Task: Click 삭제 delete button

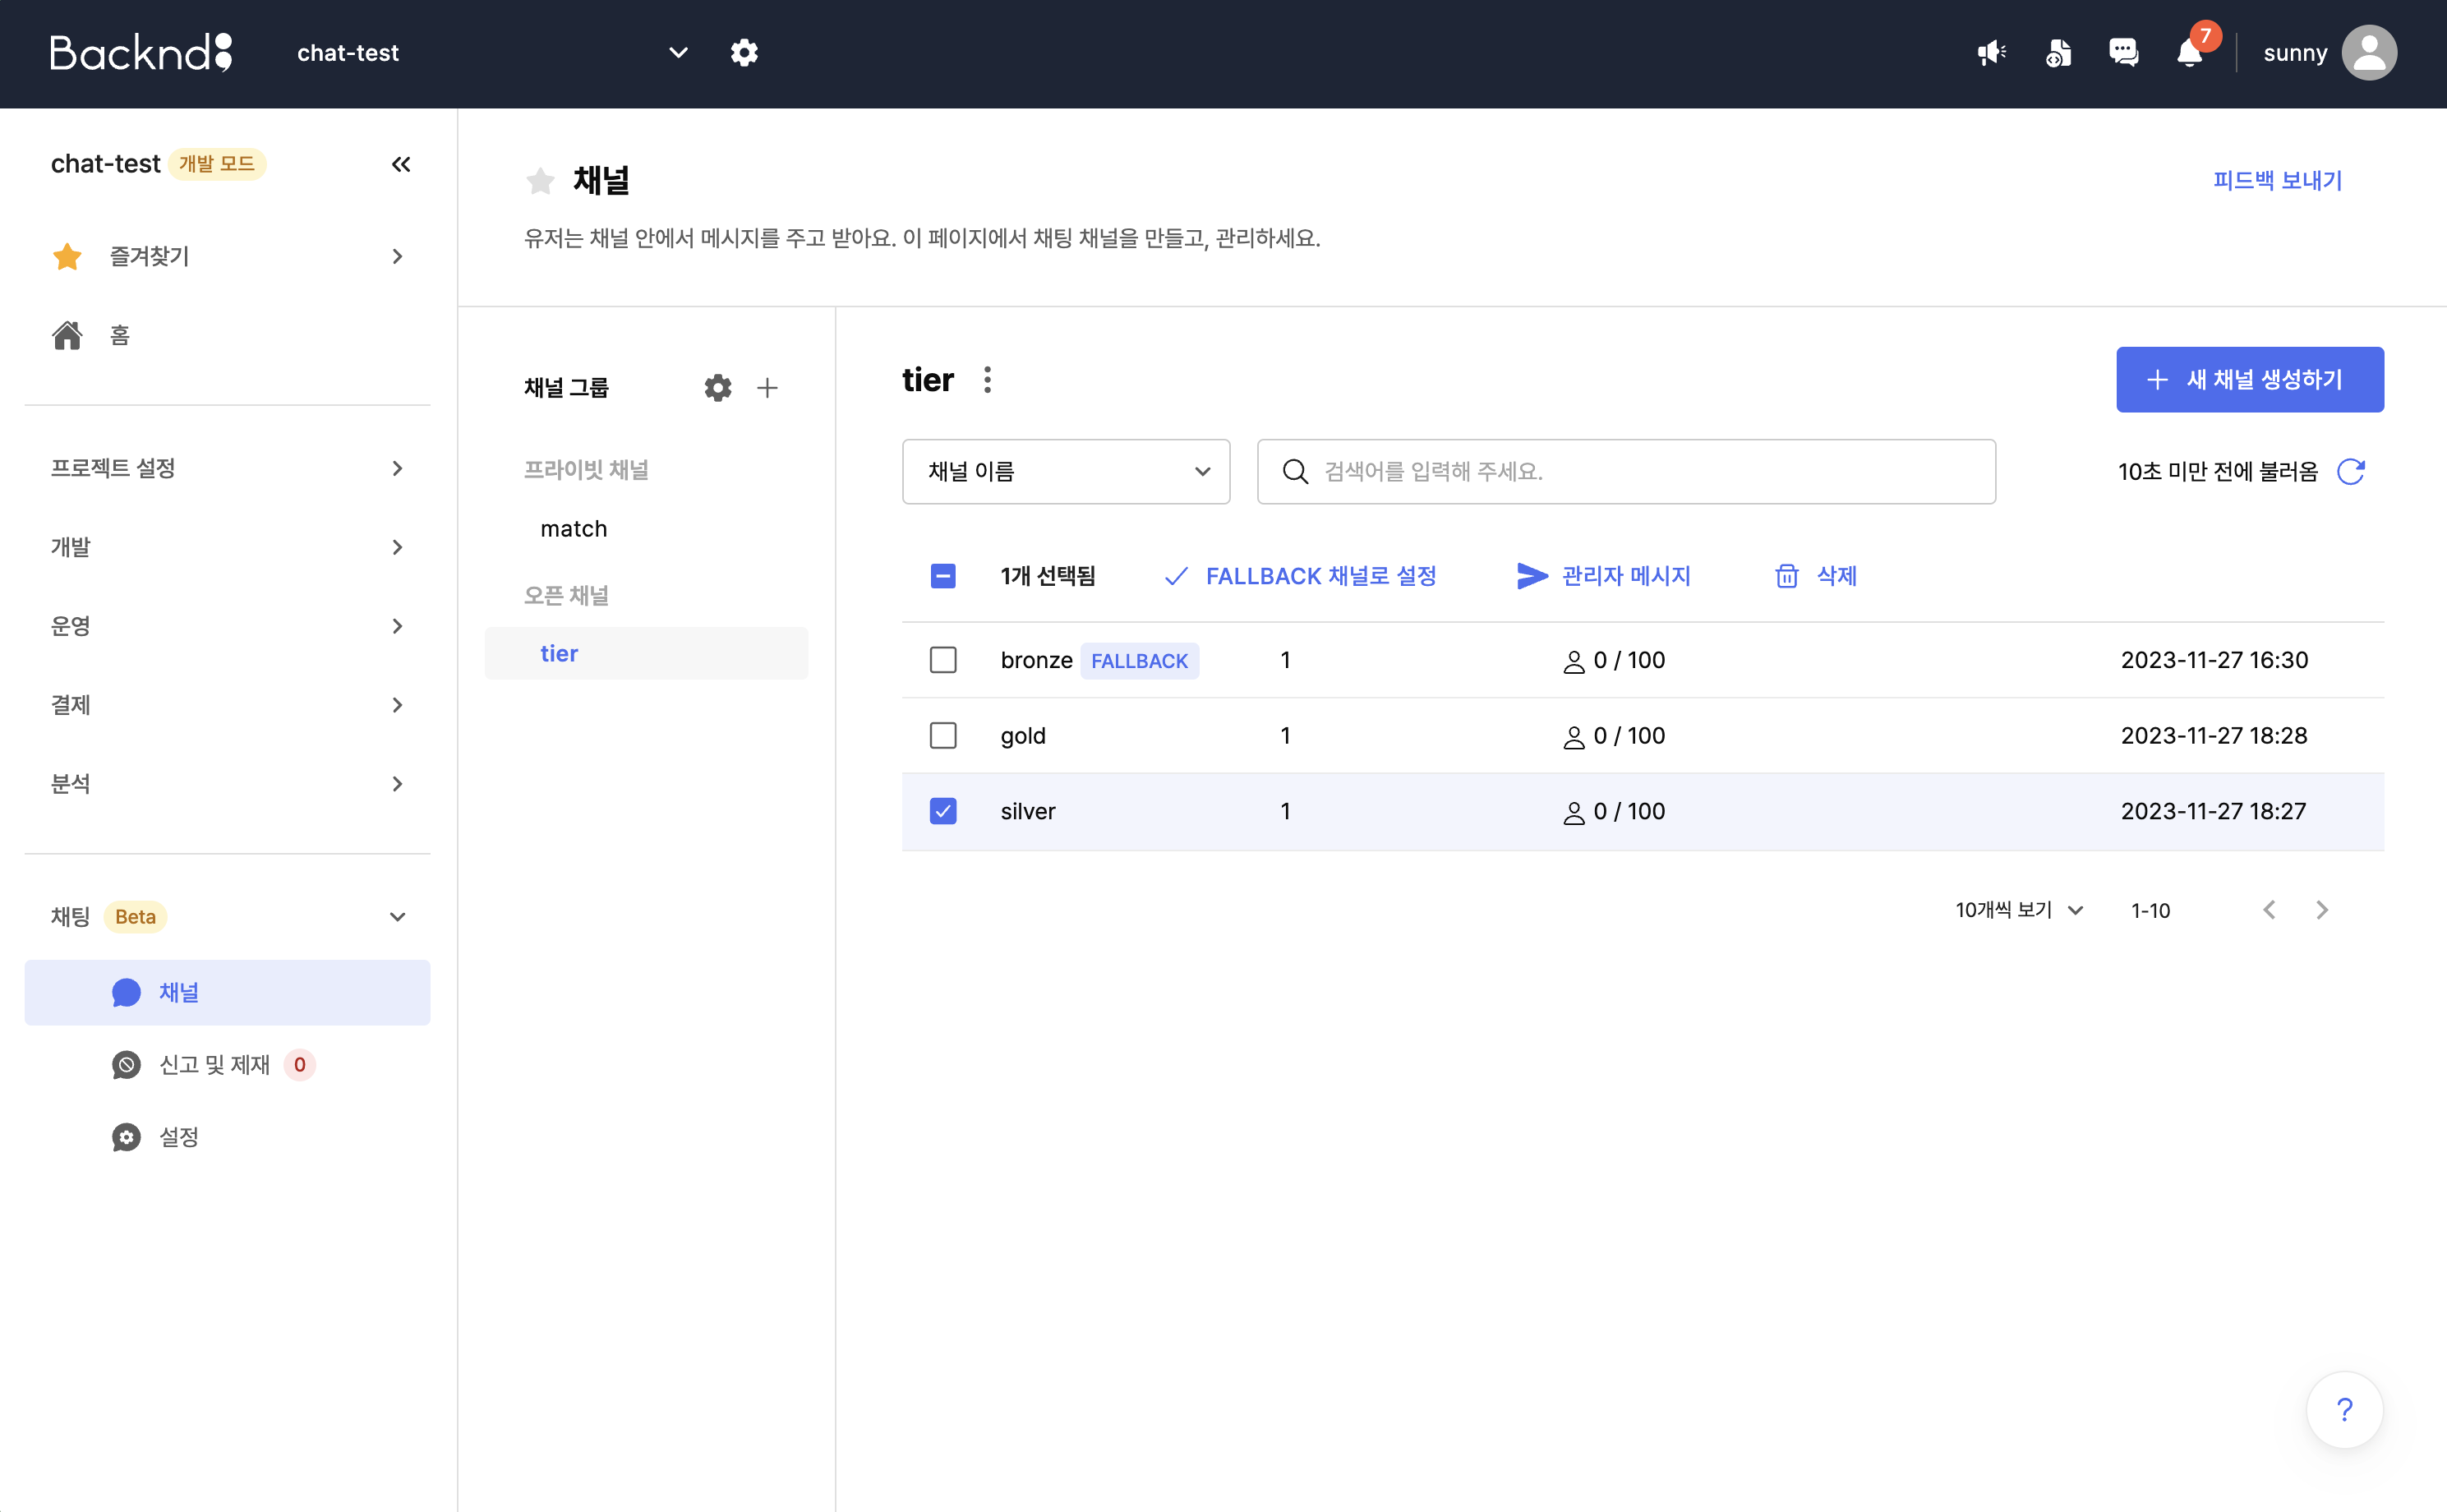Action: click(1815, 576)
